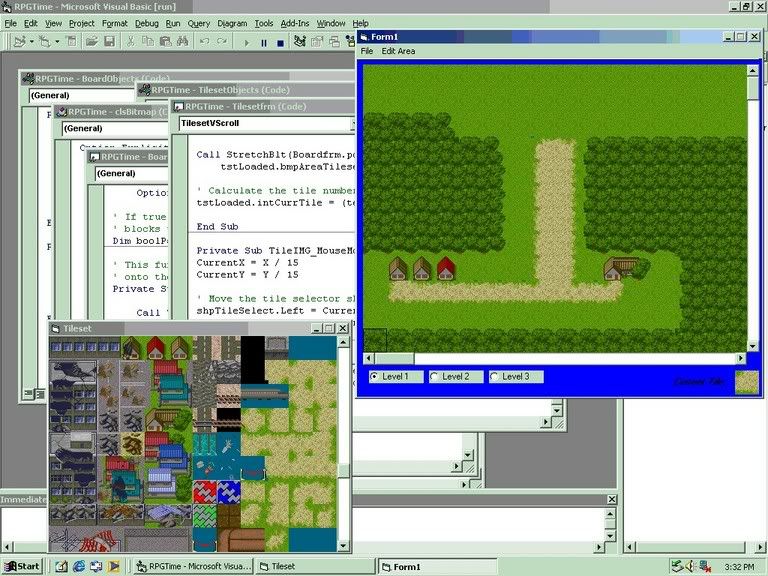Click the Open Project folder icon
Screen dimensions: 768x576
[92, 42]
